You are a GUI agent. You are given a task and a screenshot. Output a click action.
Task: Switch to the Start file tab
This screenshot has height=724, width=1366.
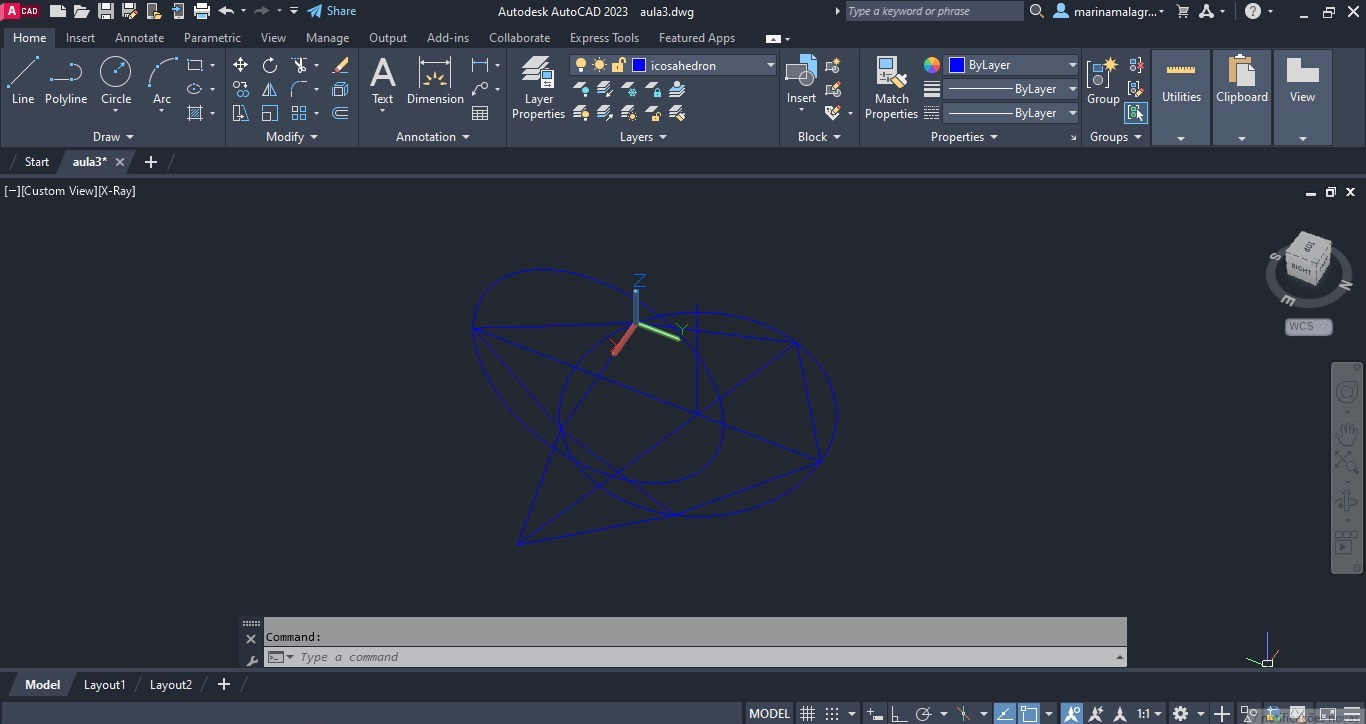(x=36, y=162)
